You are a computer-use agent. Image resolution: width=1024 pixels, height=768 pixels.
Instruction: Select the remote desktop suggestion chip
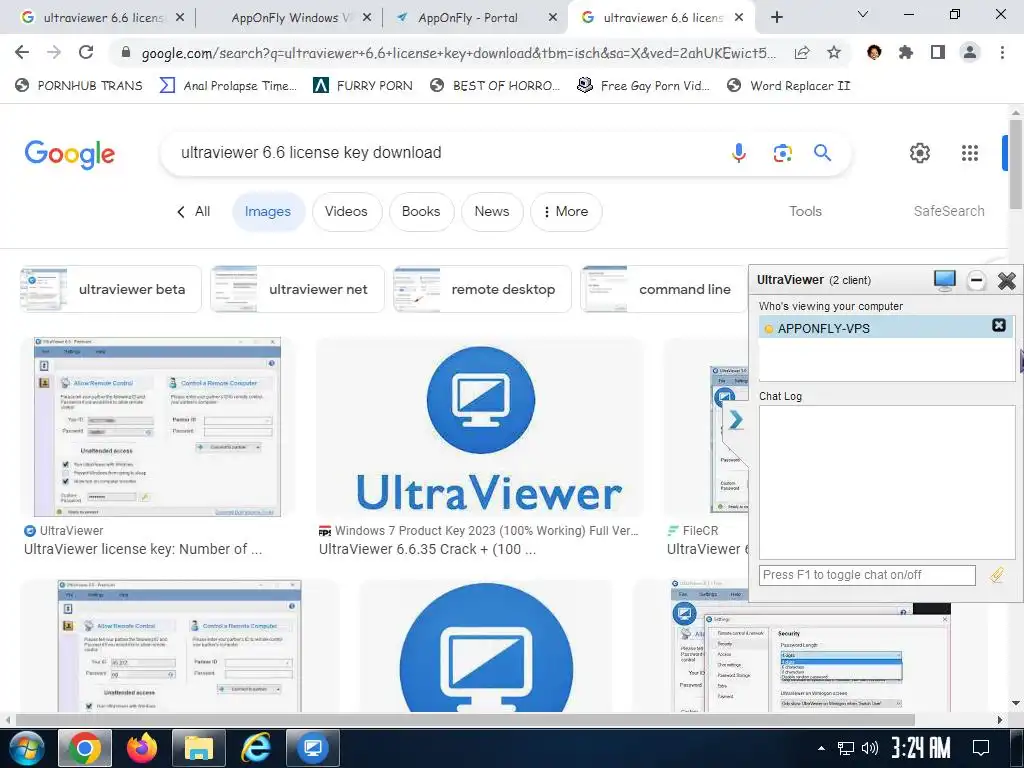click(x=482, y=289)
